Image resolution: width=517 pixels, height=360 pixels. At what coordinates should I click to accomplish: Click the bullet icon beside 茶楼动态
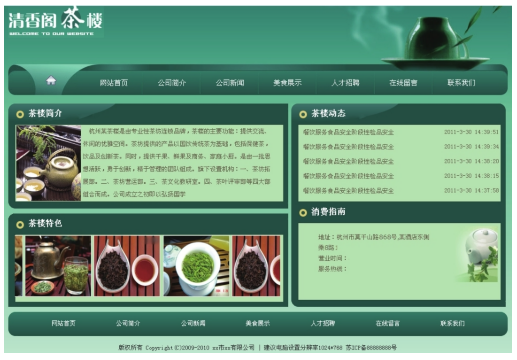tap(303, 114)
